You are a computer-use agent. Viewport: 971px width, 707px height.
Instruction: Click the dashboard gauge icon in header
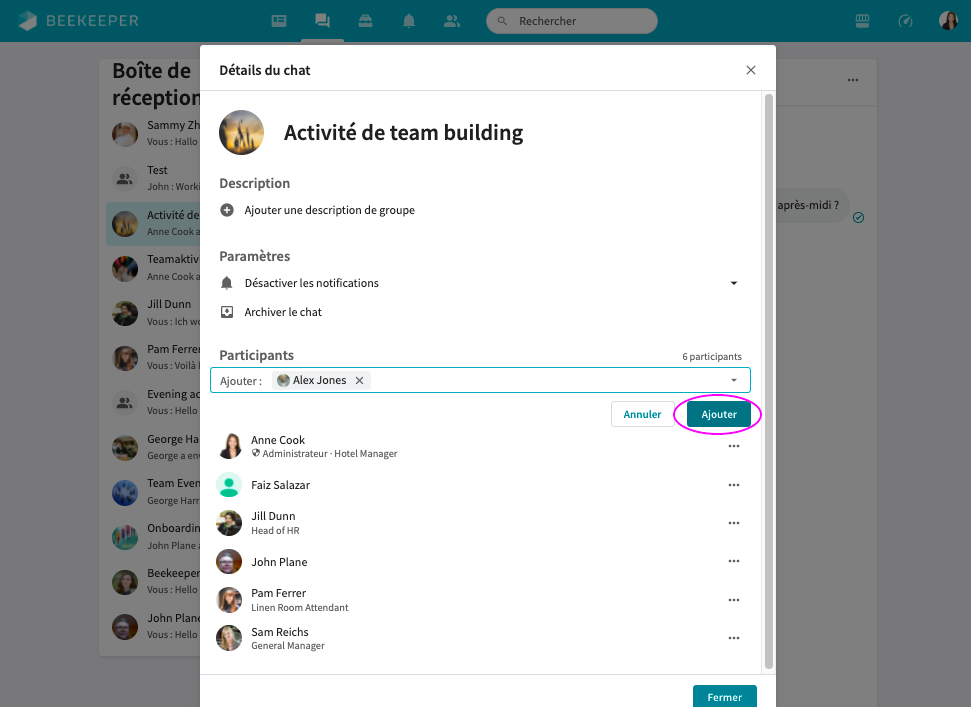906,21
